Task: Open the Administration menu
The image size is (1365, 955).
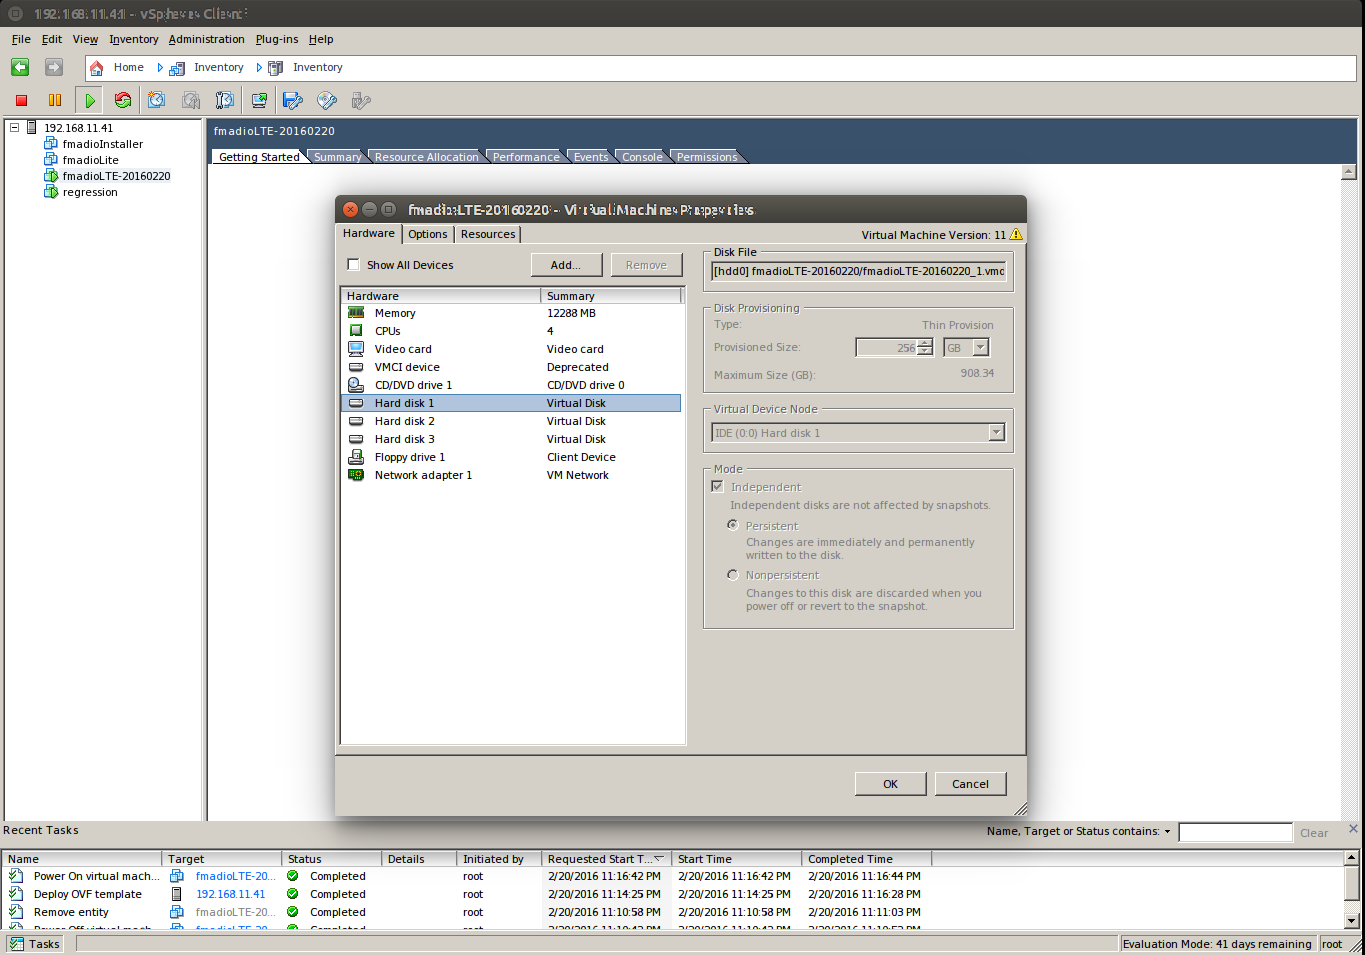Action: click(206, 39)
